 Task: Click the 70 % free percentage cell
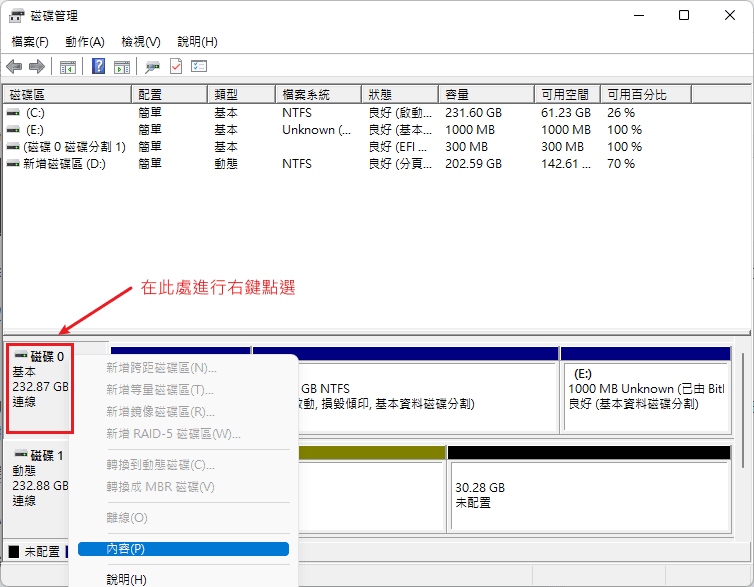click(621, 164)
